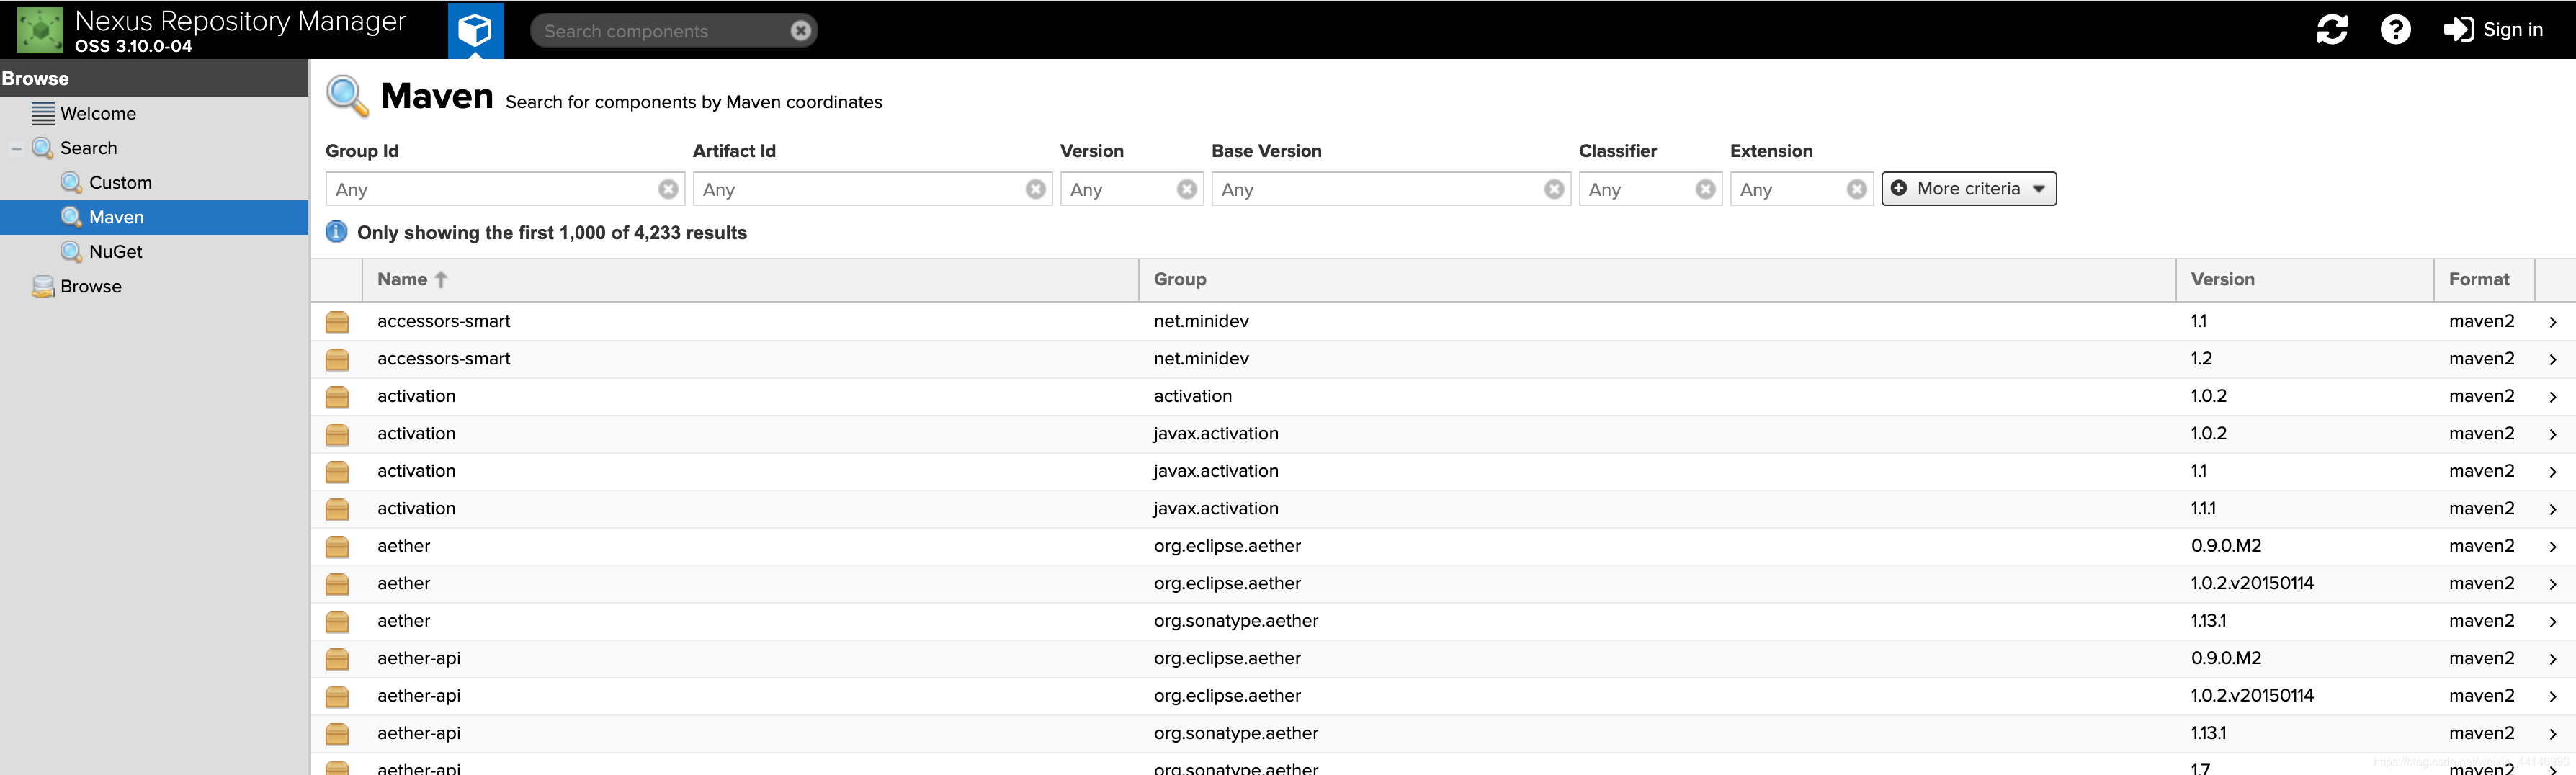
Task: Expand javax.activation 1.1.1 row chevron
Action: coord(2552,509)
